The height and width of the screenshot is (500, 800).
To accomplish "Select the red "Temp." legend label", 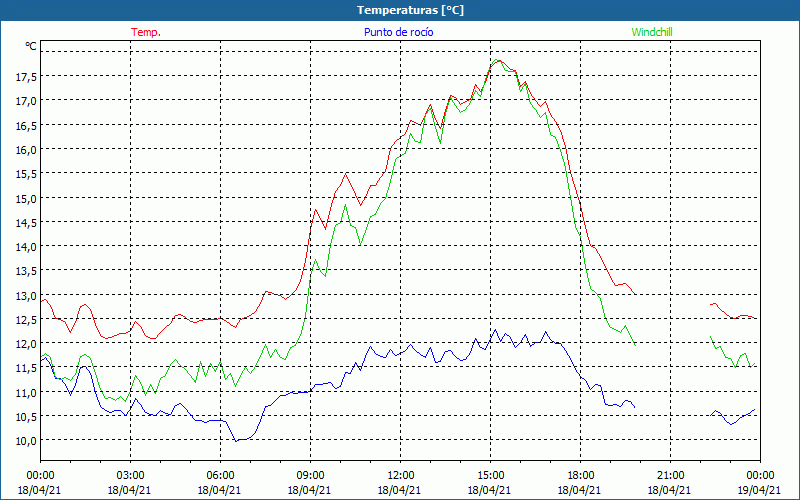I will point(146,32).
